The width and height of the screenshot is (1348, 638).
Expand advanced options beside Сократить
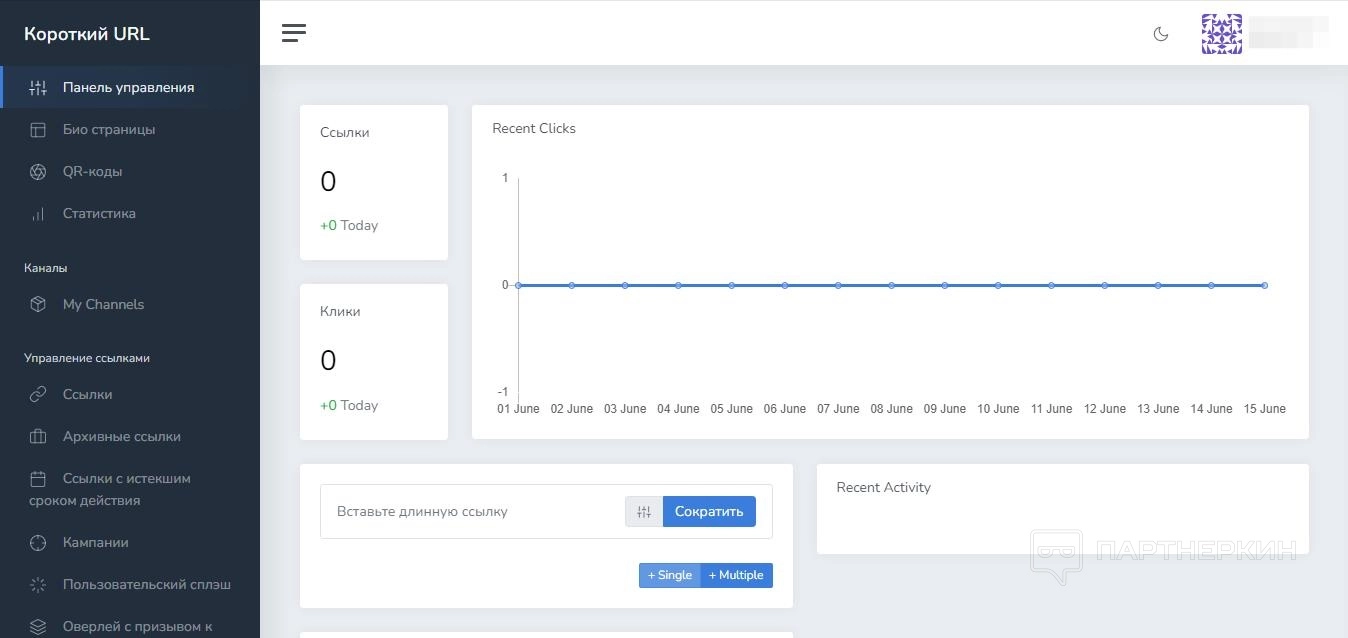click(644, 512)
